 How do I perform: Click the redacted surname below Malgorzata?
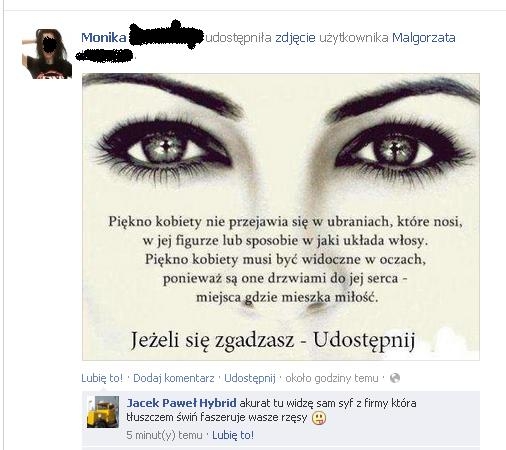coord(104,56)
